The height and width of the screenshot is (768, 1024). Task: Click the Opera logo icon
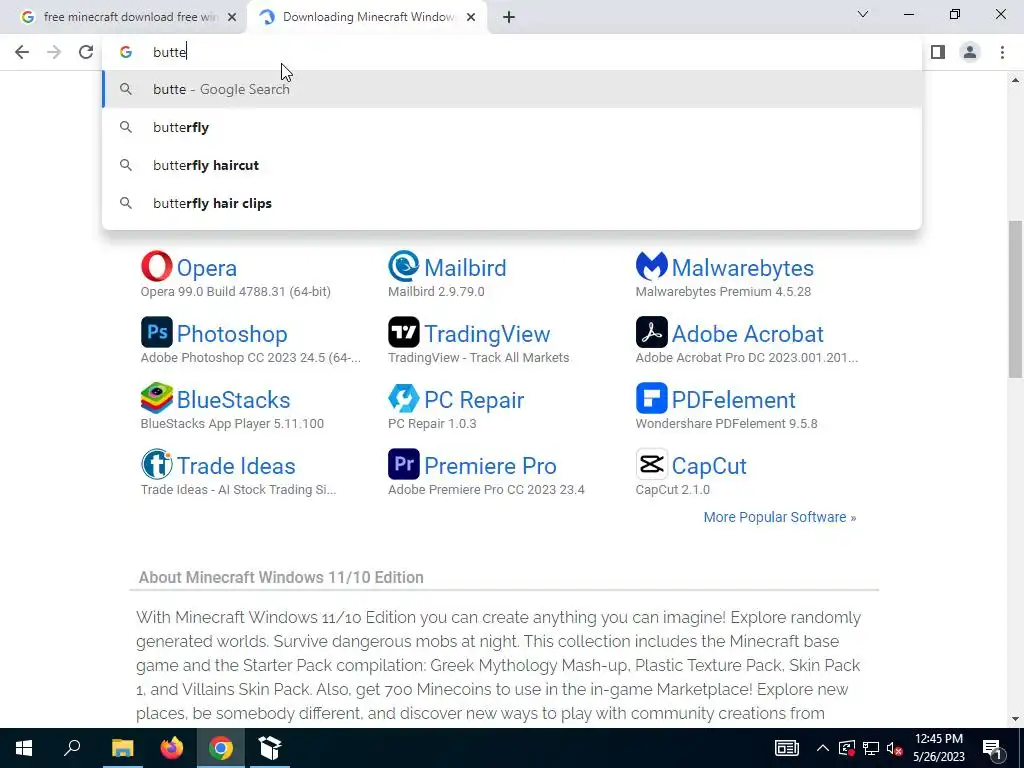(157, 266)
